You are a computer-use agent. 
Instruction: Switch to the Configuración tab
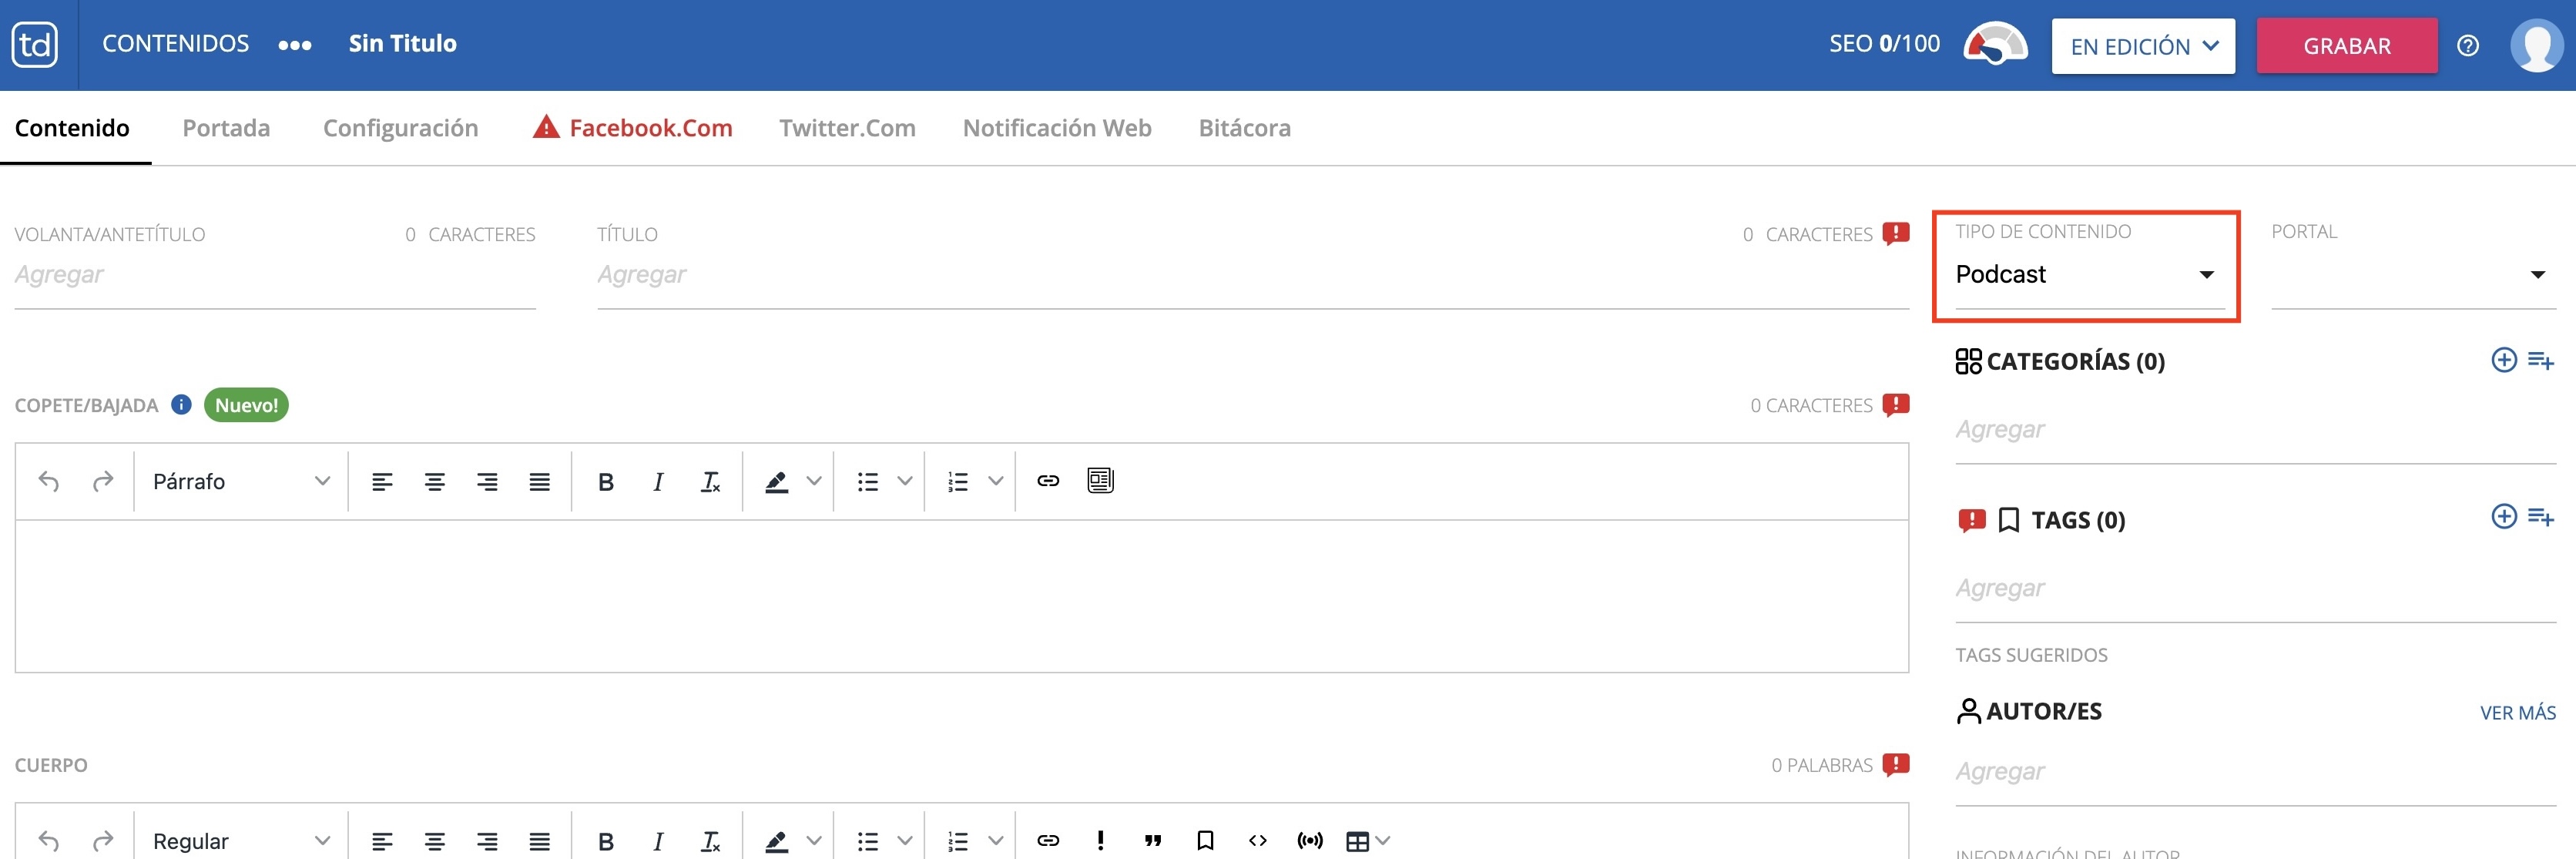click(400, 127)
